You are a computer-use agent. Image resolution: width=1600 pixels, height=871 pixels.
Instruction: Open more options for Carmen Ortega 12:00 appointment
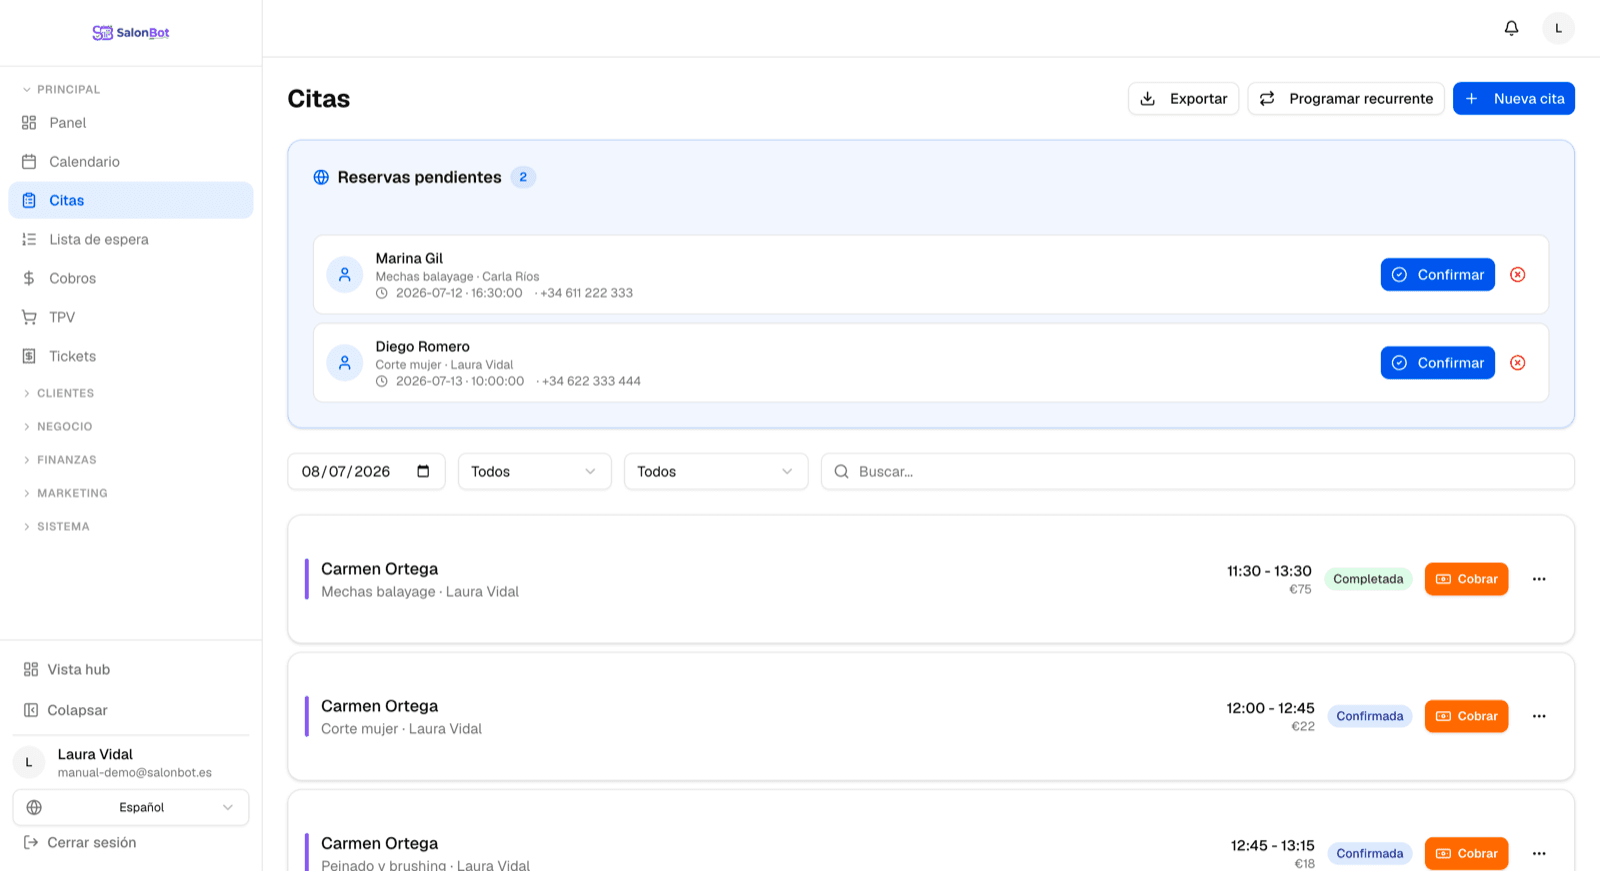1539,716
